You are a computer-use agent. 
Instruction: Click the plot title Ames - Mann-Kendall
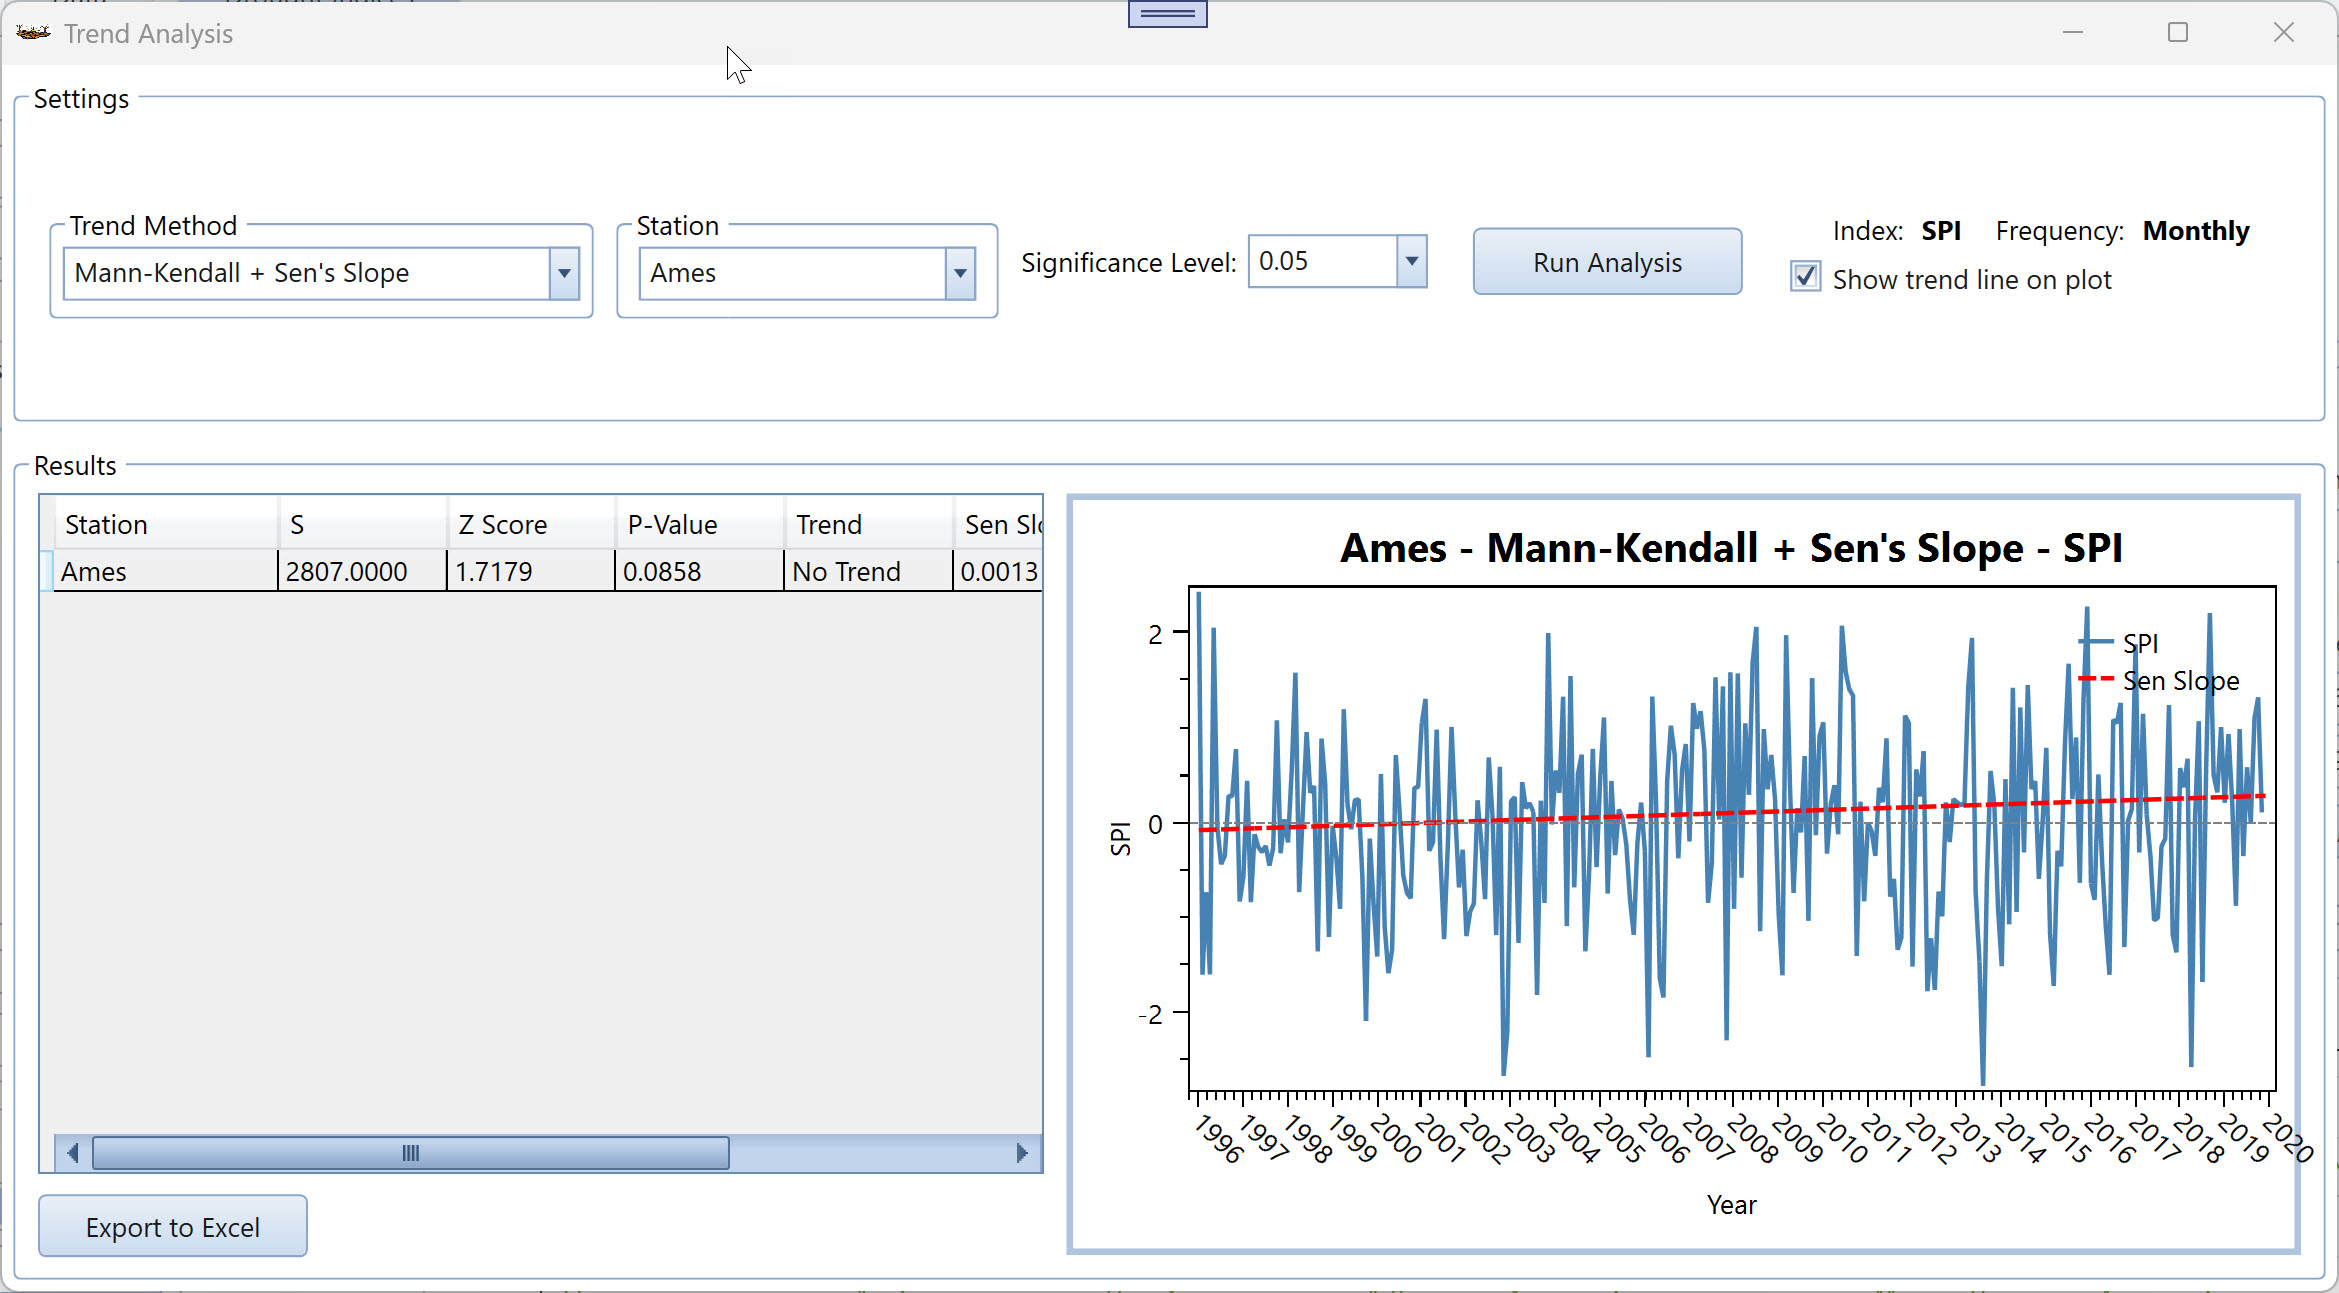coord(1731,548)
